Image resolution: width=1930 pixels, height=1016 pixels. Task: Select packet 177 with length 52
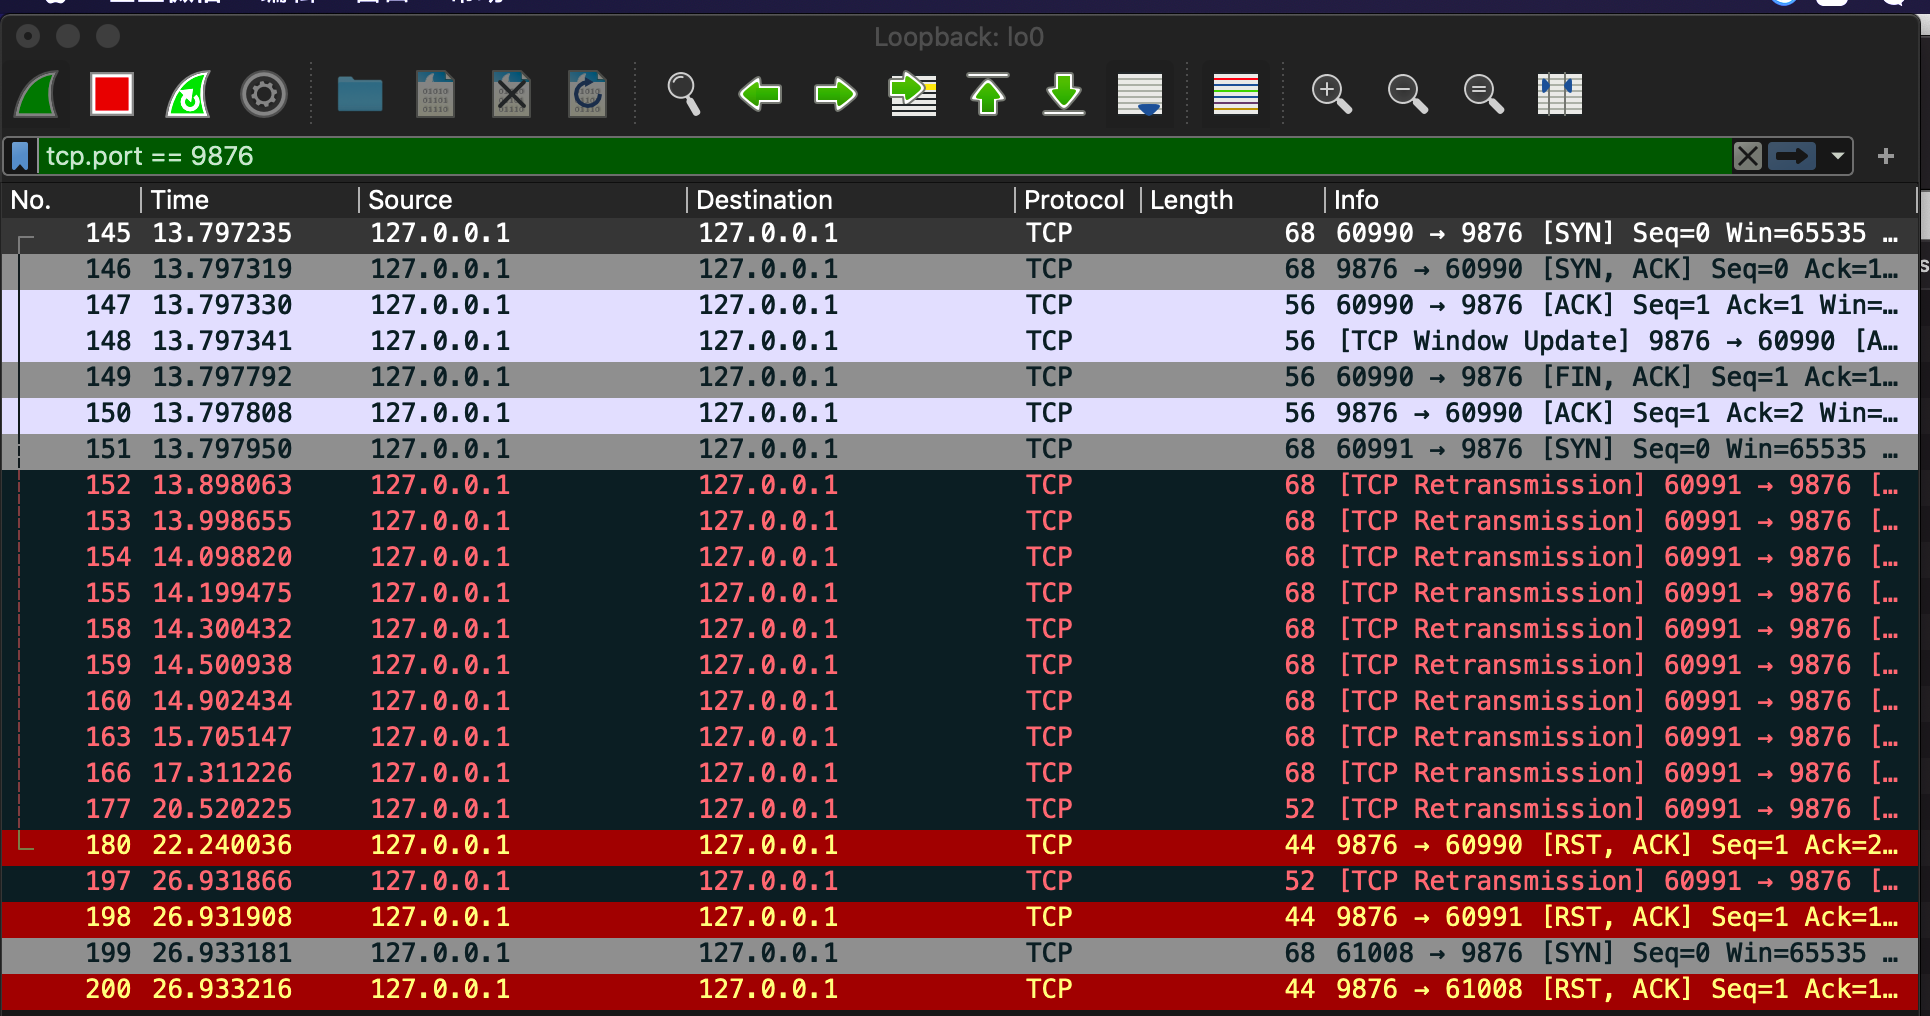click(x=960, y=810)
